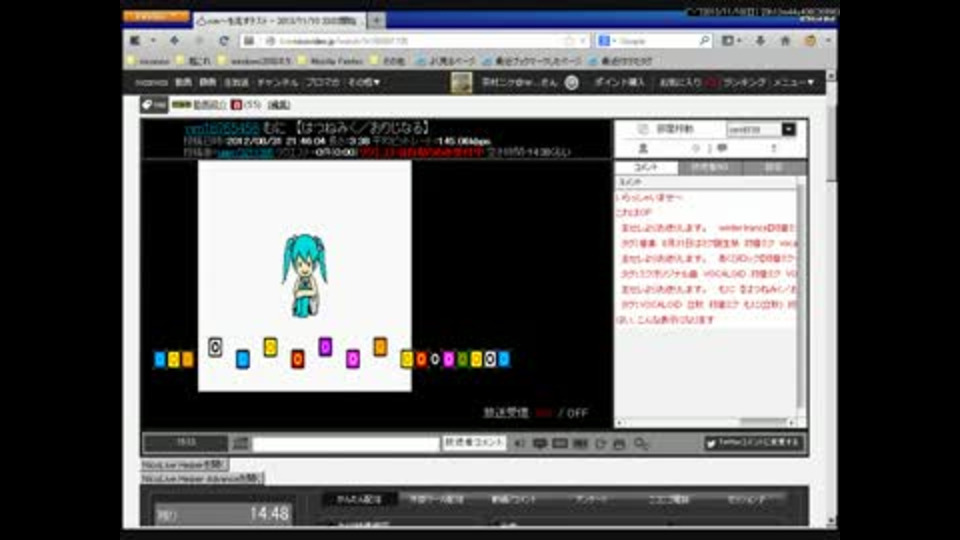This screenshot has height=540, width=960.
Task: Click the red badge next to the tag label
Action: [x=236, y=105]
